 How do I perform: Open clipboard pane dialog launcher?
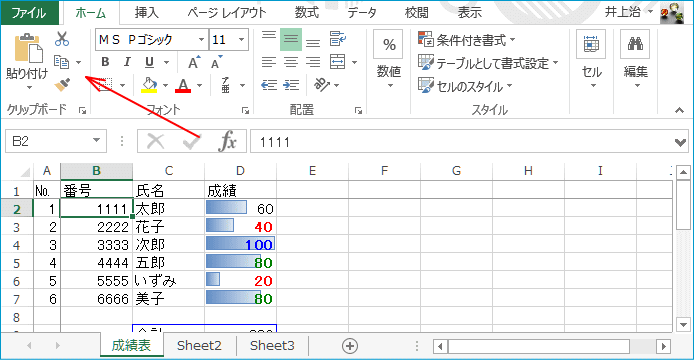click(82, 111)
